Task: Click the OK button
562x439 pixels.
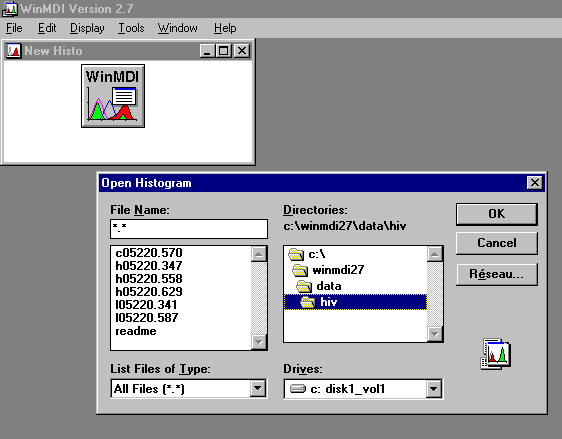Action: [496, 214]
